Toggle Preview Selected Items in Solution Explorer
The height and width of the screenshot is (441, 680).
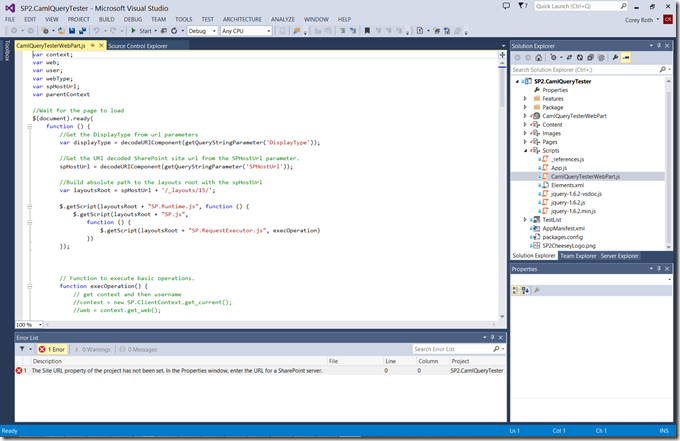[x=626, y=58]
